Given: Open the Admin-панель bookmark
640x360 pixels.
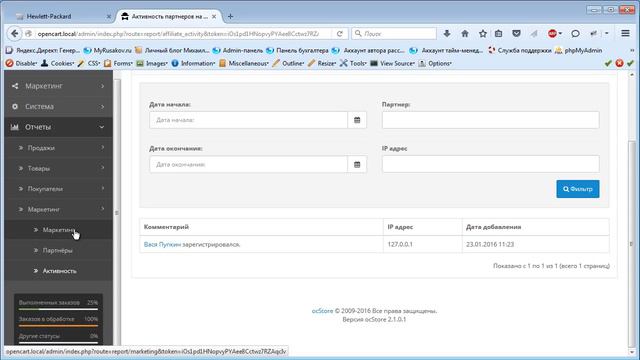Looking at the screenshot, I should click(238, 50).
